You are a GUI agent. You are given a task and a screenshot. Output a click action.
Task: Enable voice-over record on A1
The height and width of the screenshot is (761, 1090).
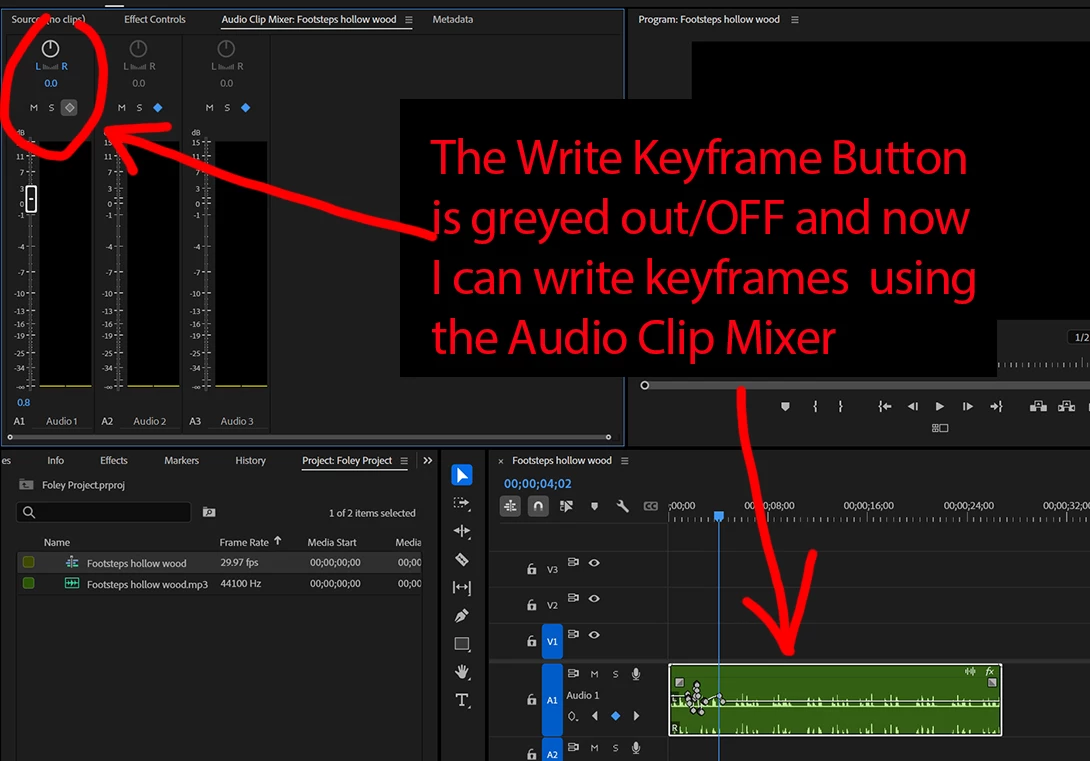pyautogui.click(x=636, y=674)
